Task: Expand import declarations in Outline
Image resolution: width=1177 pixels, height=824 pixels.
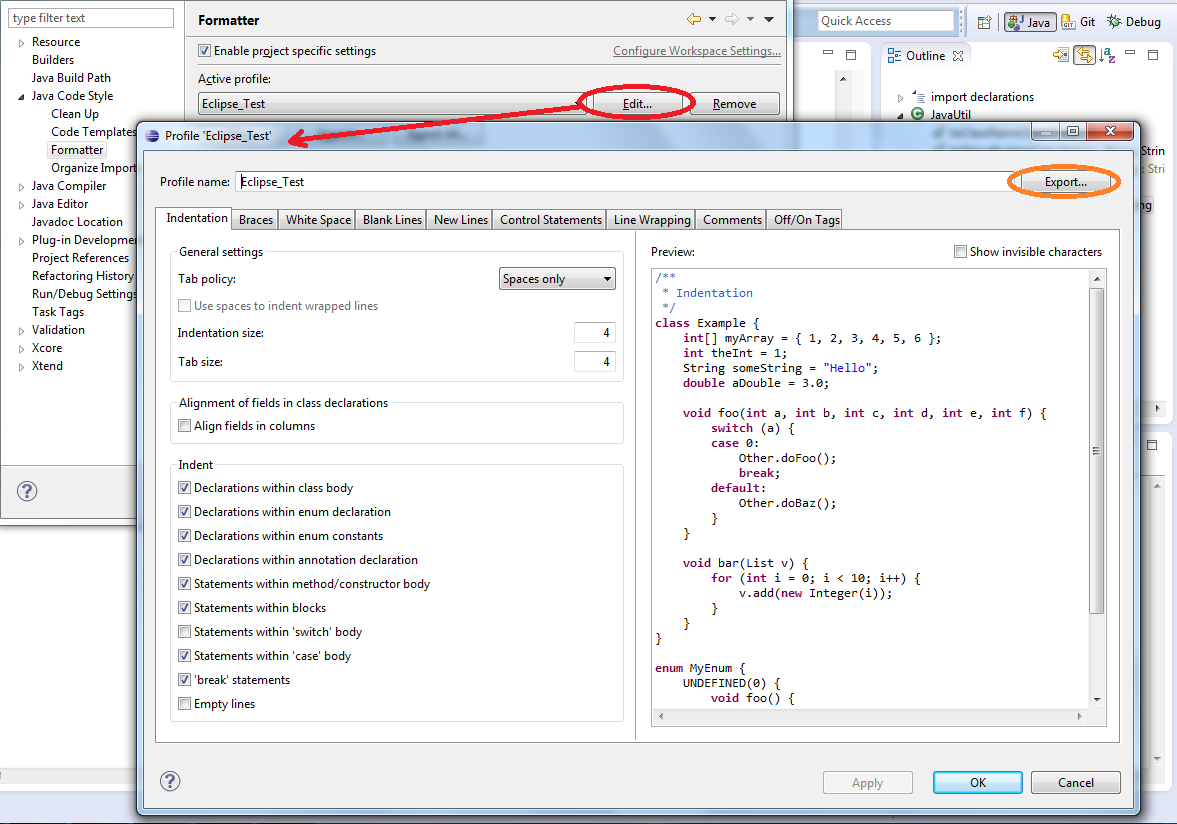Action: pos(900,98)
